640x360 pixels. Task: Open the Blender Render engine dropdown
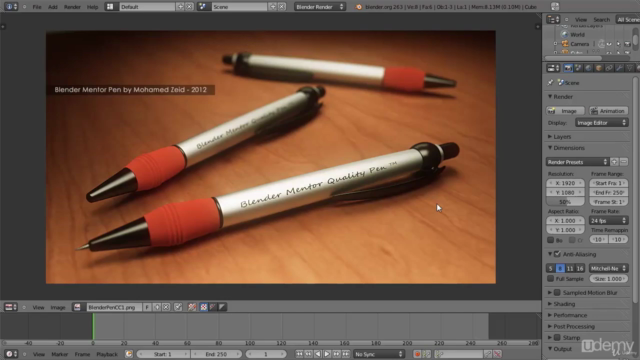click(320, 7)
